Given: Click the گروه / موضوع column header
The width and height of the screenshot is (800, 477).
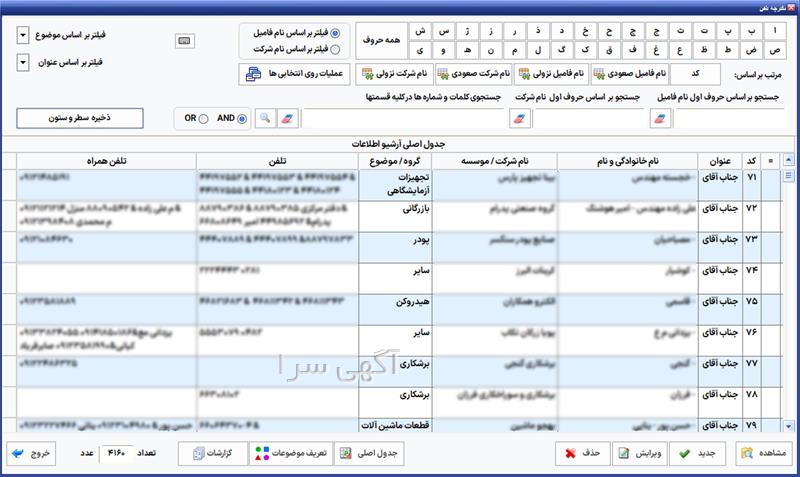Looking at the screenshot, I should [395, 161].
